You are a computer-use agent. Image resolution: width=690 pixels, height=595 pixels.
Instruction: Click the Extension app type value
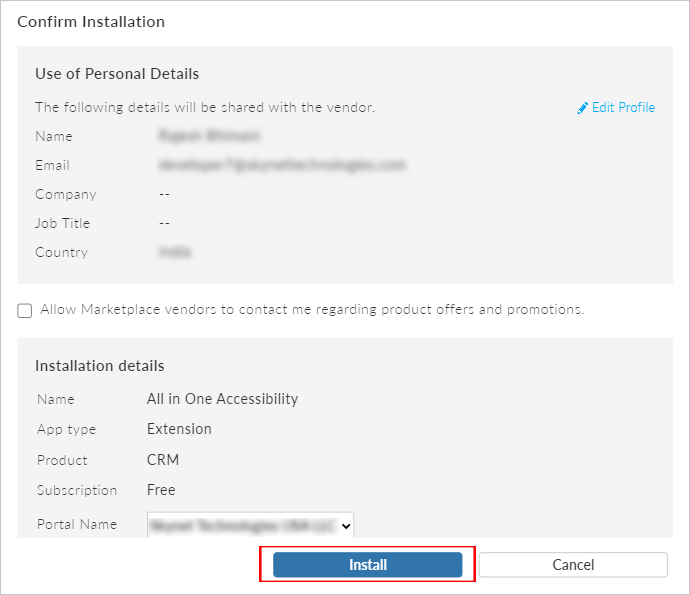[x=179, y=429]
